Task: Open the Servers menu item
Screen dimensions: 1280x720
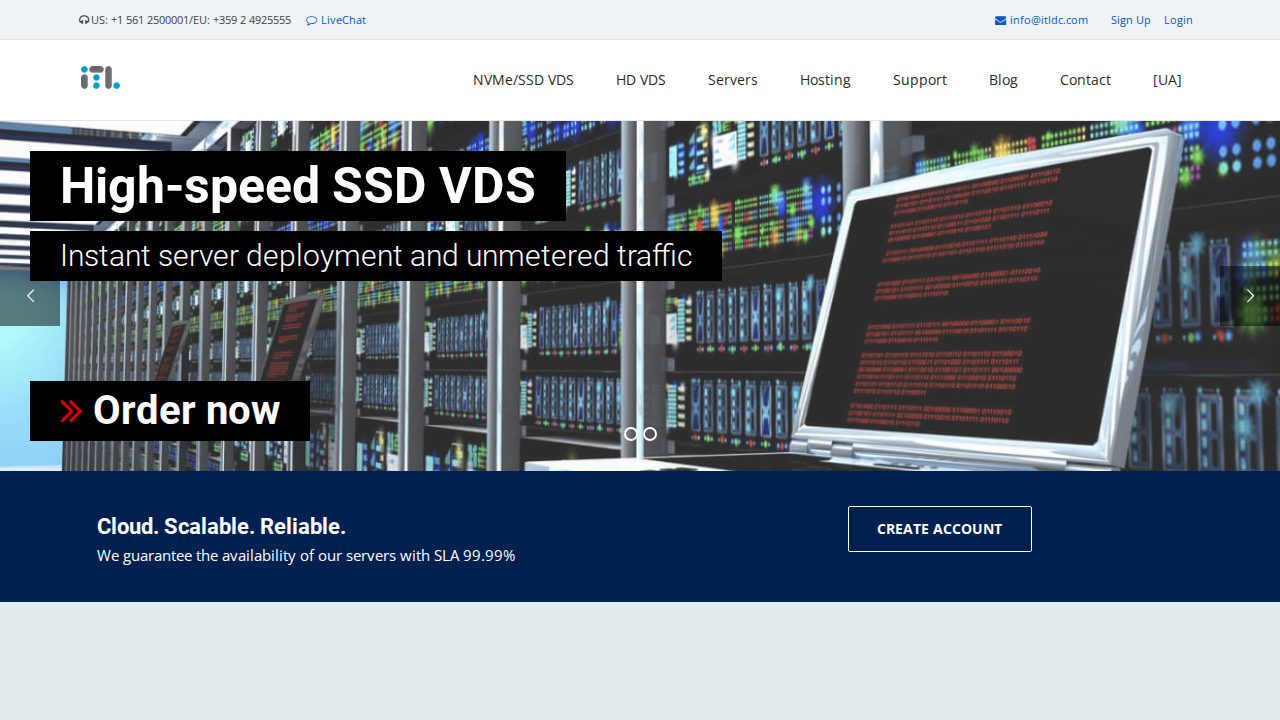Action: (x=733, y=80)
